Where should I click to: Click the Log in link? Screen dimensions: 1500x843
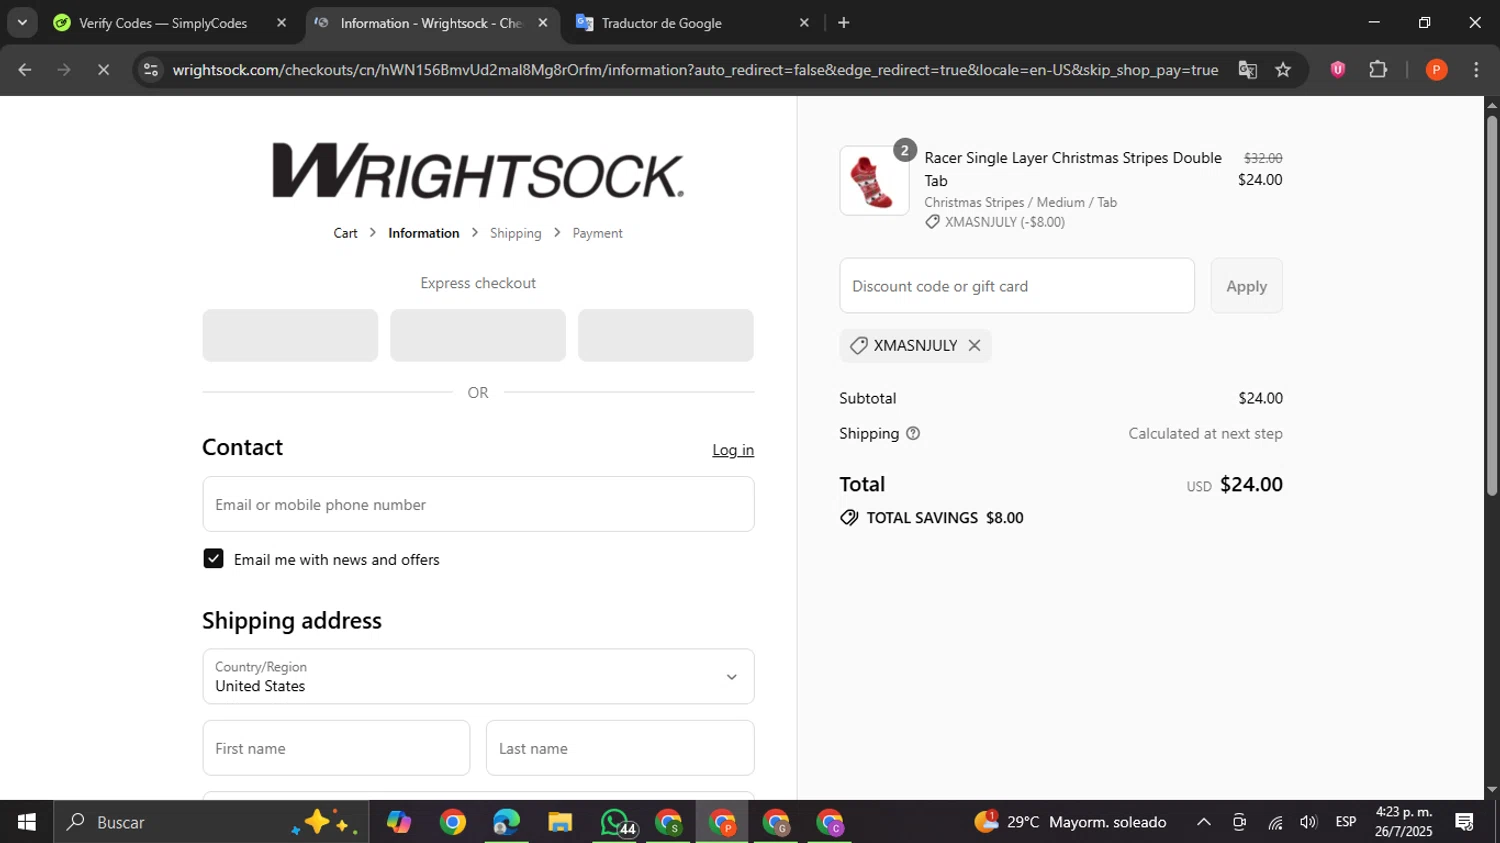coord(733,450)
